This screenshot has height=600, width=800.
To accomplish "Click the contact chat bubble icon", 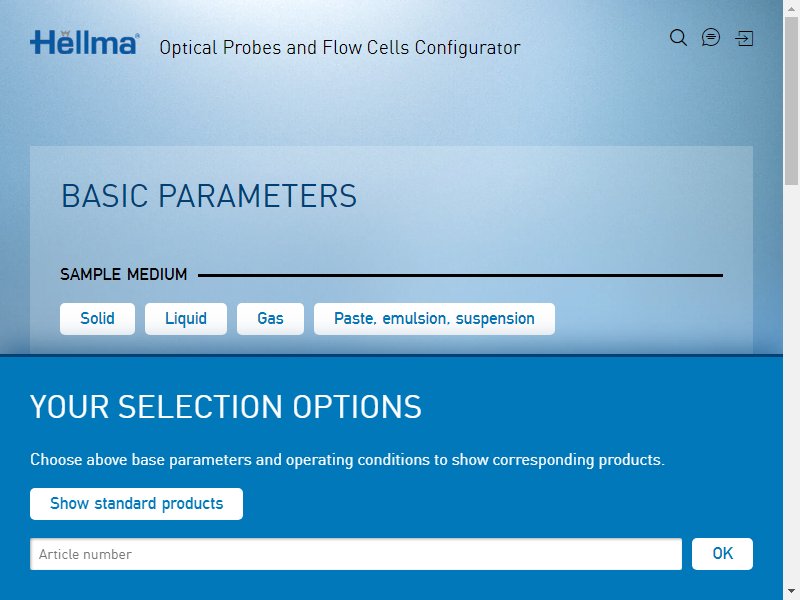I will 711,37.
